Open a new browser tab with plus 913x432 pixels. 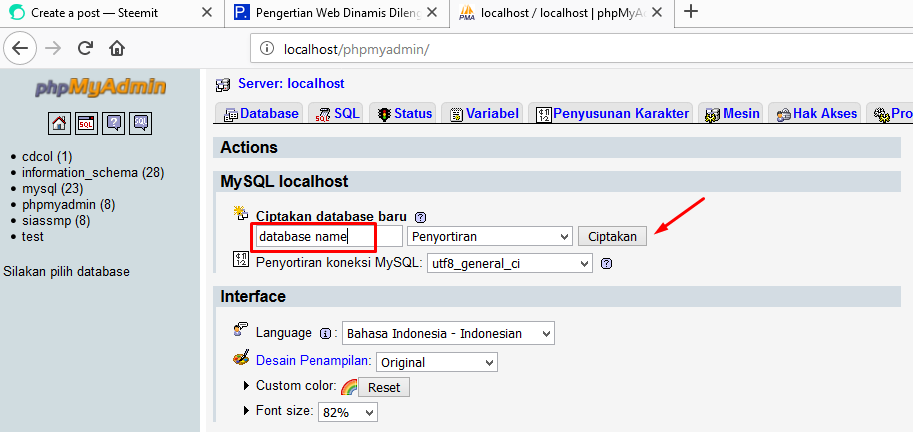coord(691,12)
